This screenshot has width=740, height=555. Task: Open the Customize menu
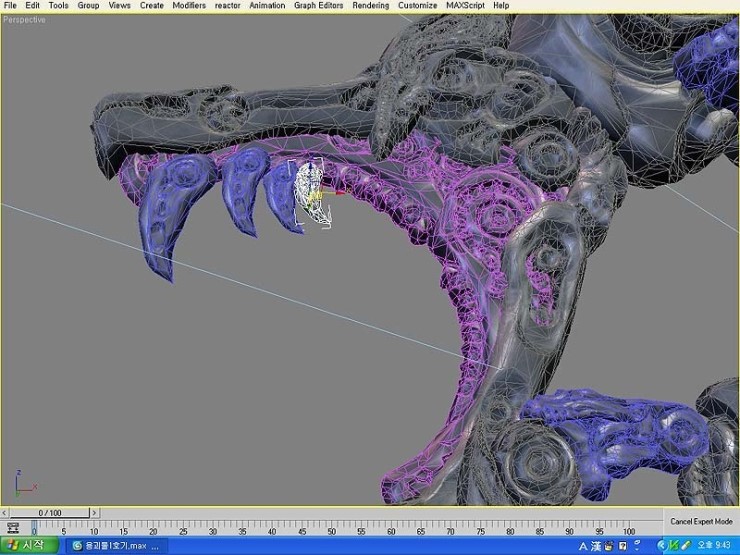[418, 6]
